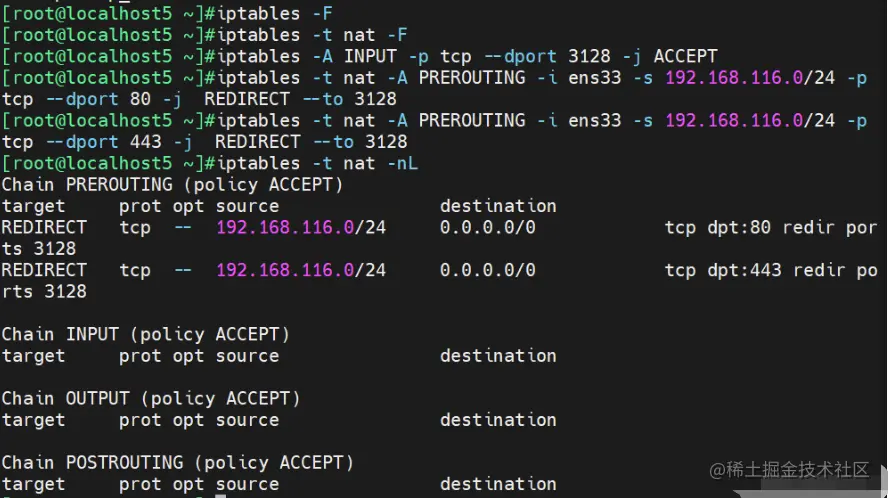Click the wrapped "ts 3128" line
Screen dimensions: 888x498
[39, 249]
